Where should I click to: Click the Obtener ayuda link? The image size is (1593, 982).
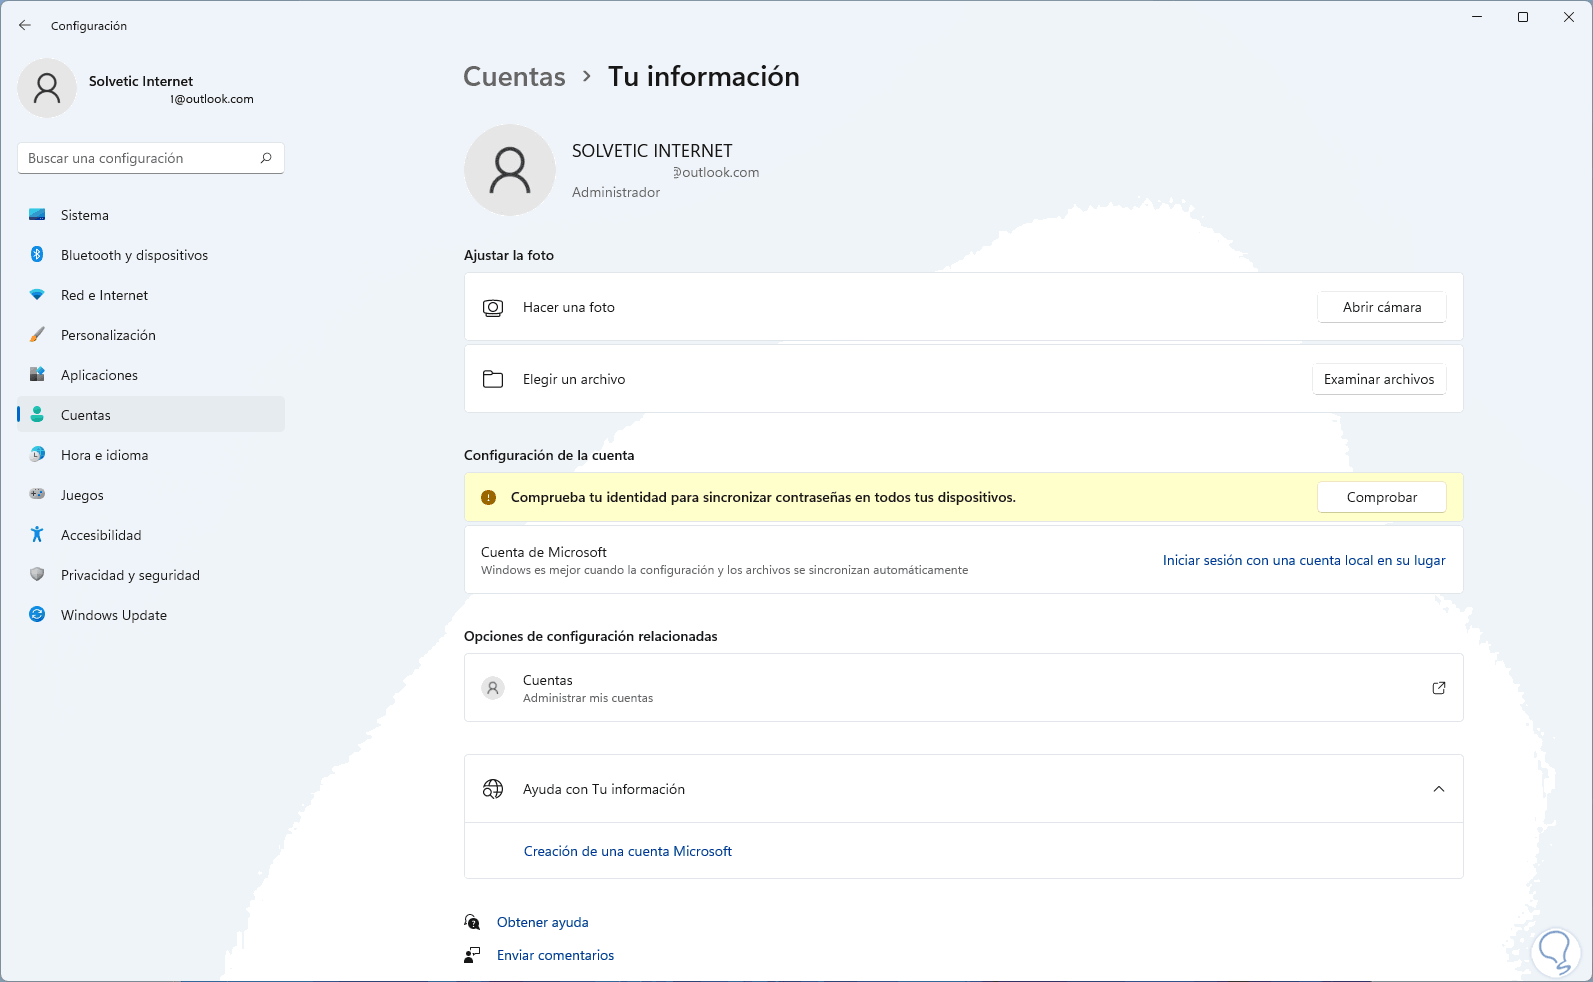[x=543, y=922]
